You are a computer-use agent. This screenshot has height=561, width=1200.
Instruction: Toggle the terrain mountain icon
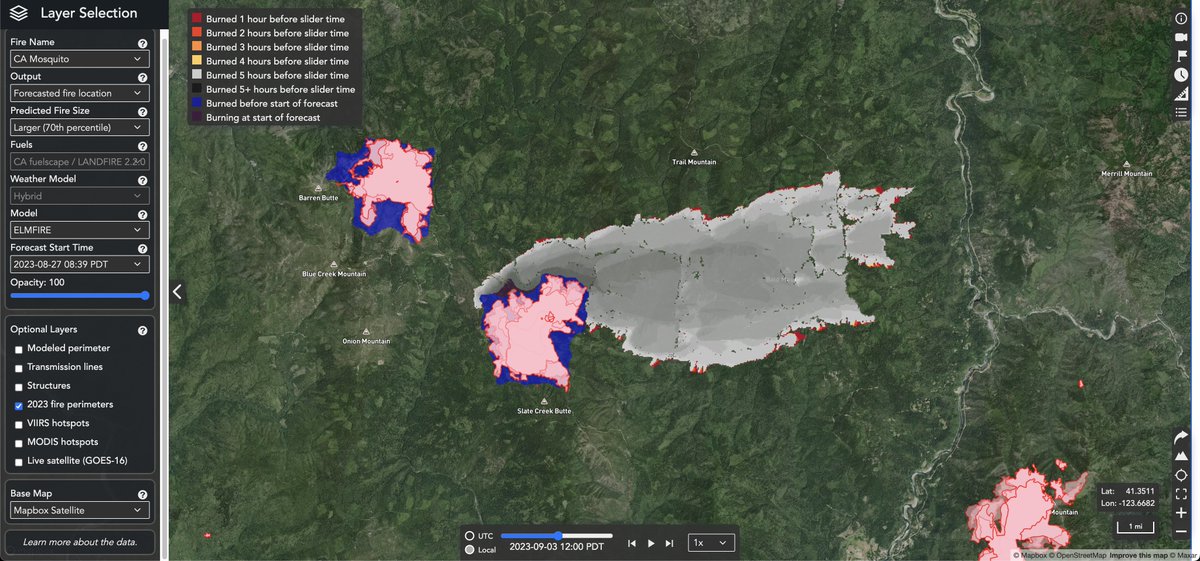pyautogui.click(x=1181, y=456)
